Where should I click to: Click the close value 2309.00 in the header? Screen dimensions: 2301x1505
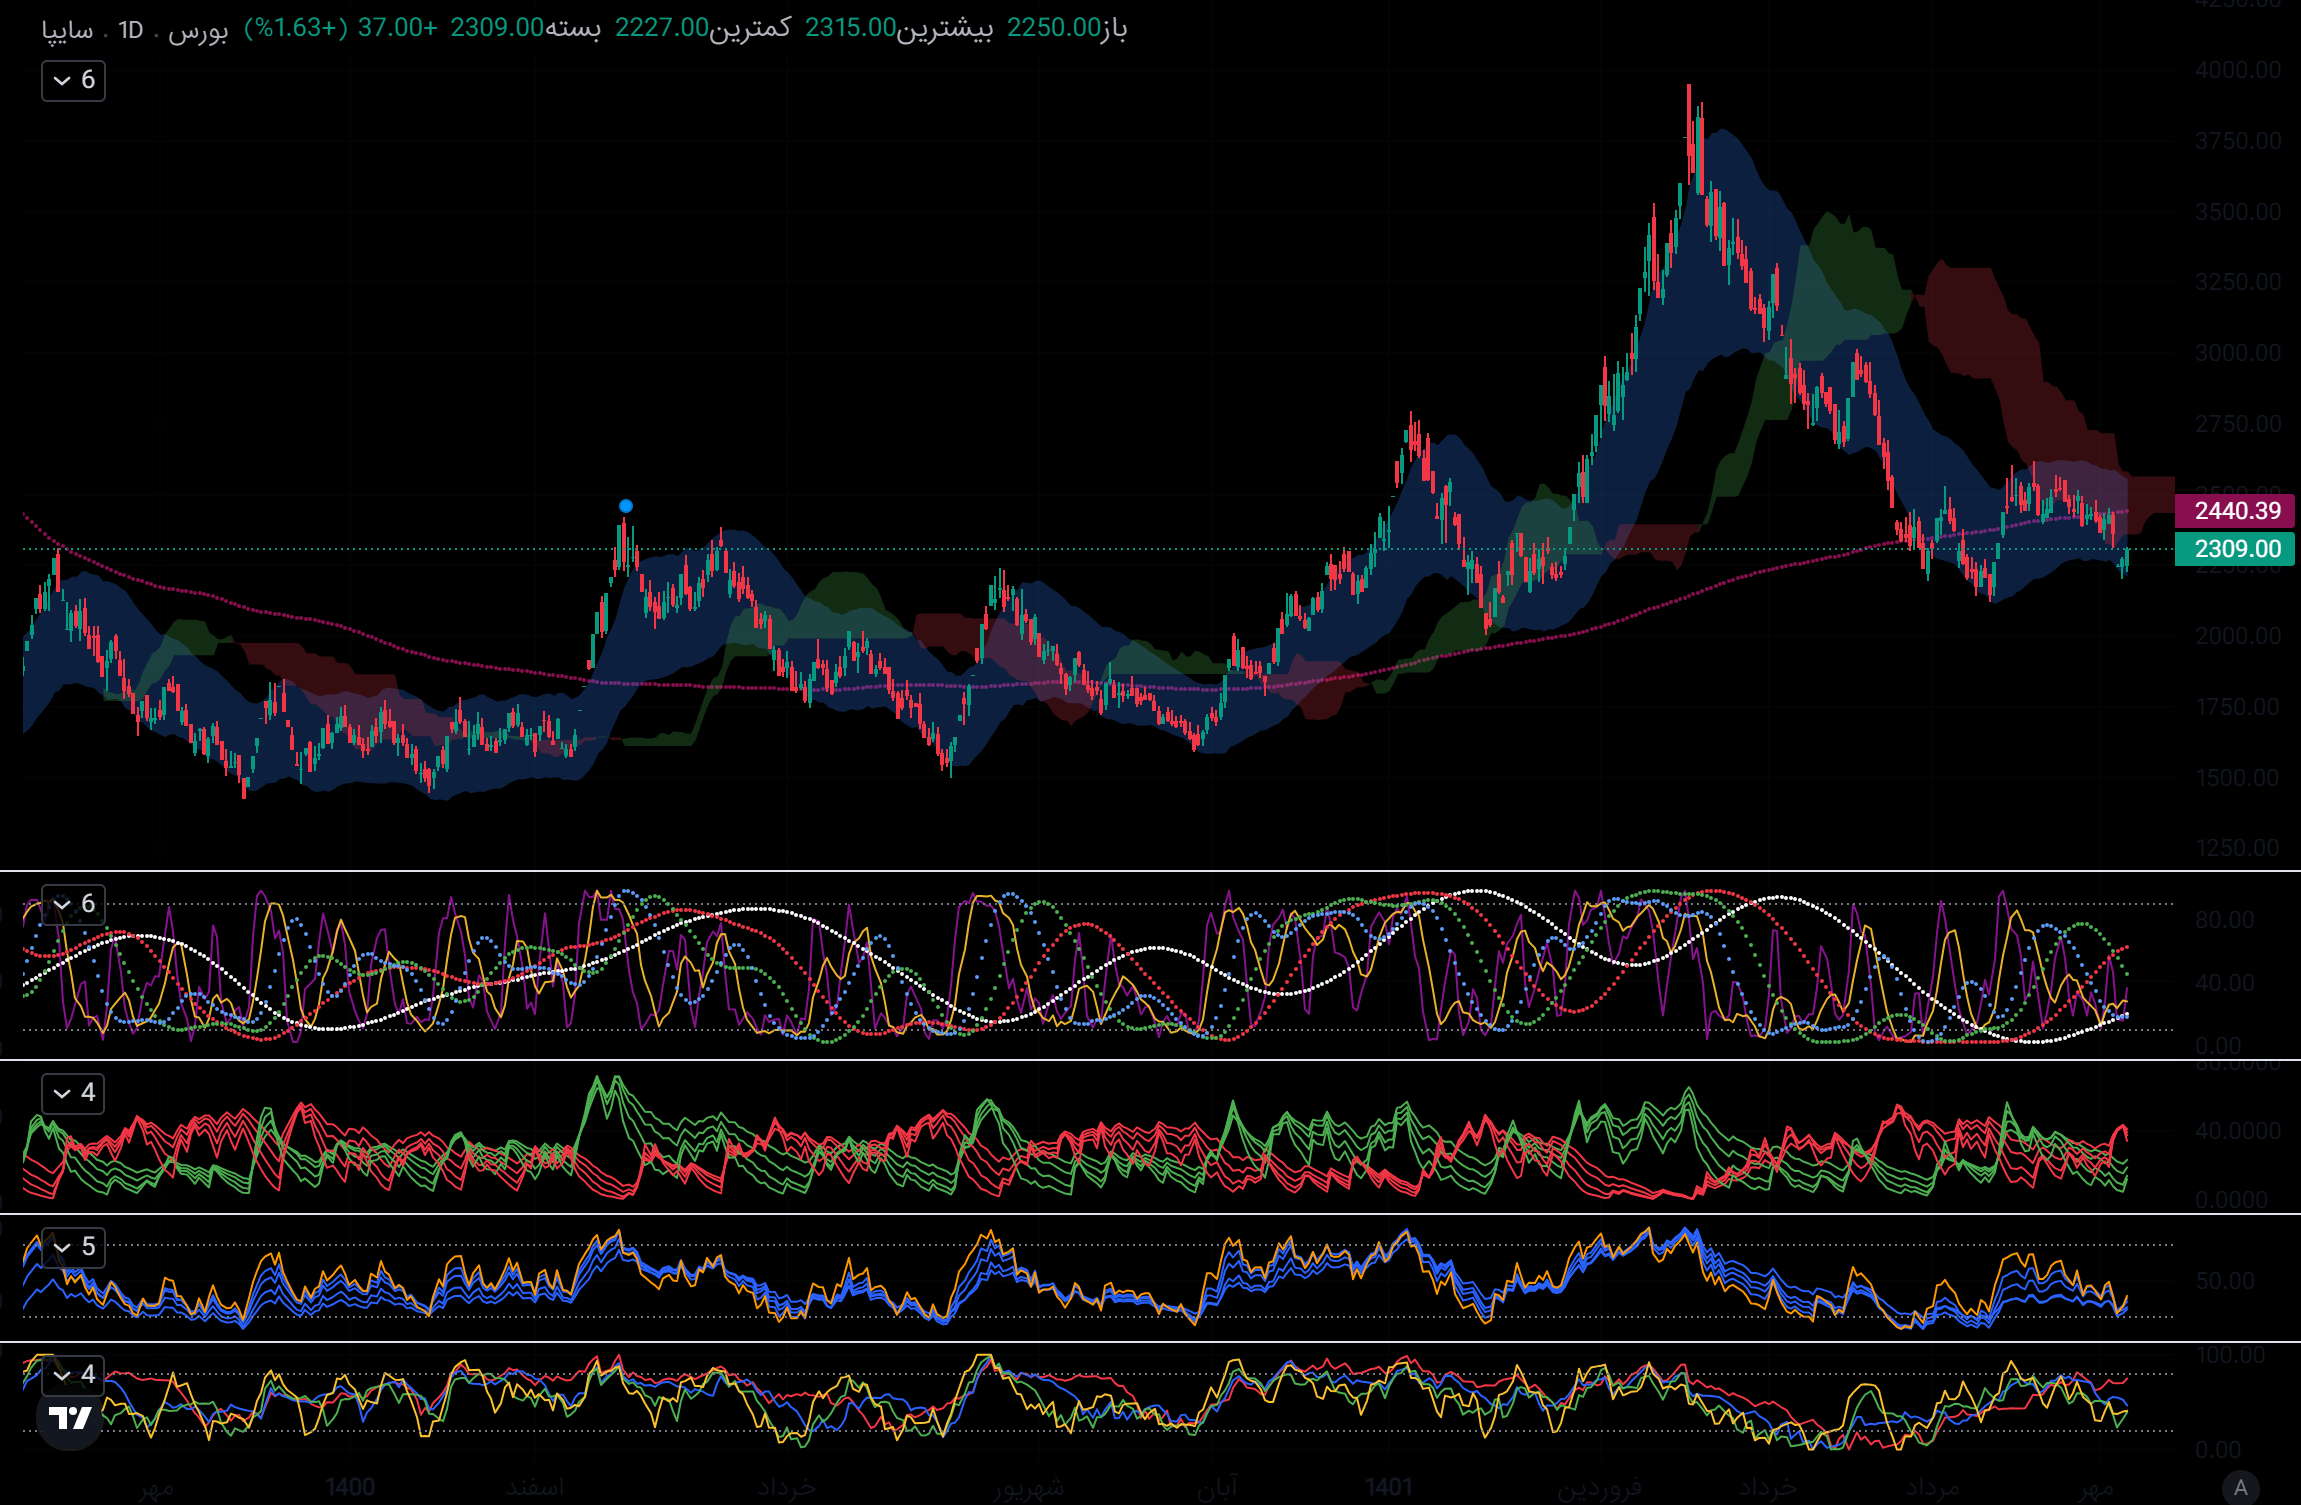[x=496, y=28]
